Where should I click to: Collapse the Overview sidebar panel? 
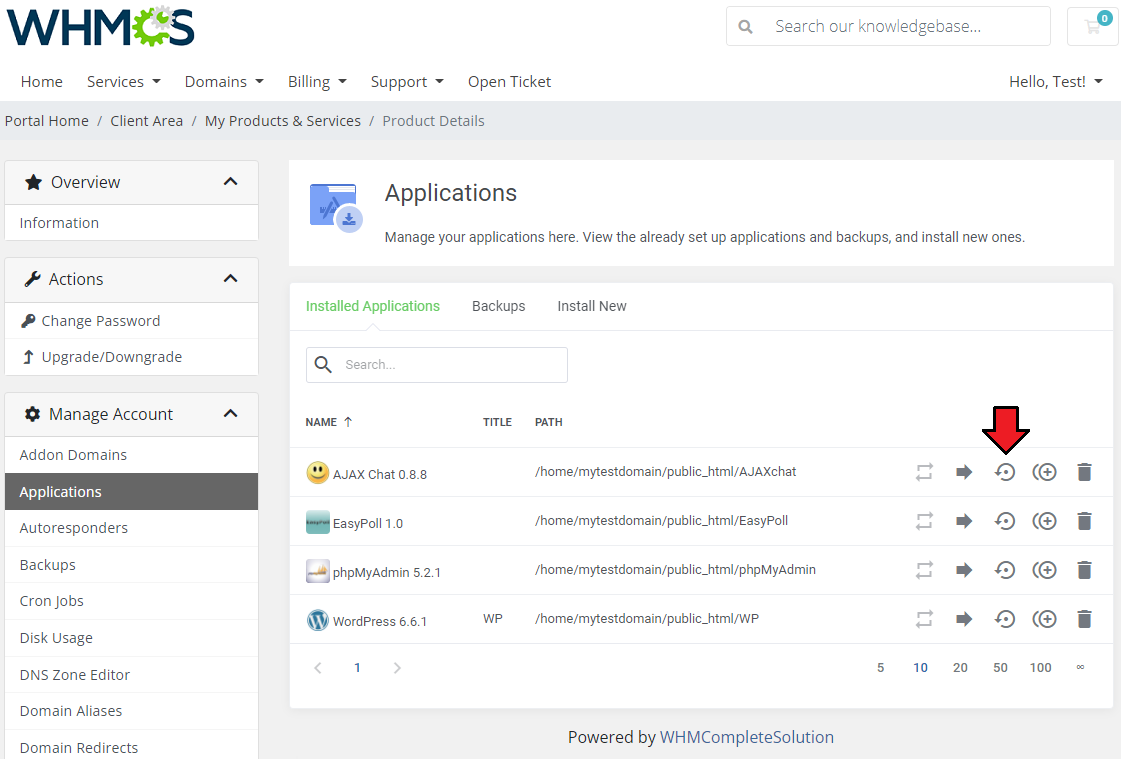click(x=230, y=182)
